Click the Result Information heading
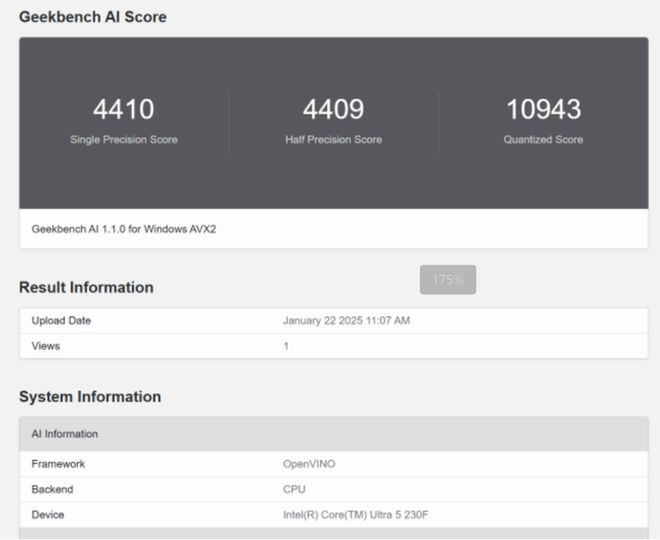660x540 pixels. click(86, 288)
